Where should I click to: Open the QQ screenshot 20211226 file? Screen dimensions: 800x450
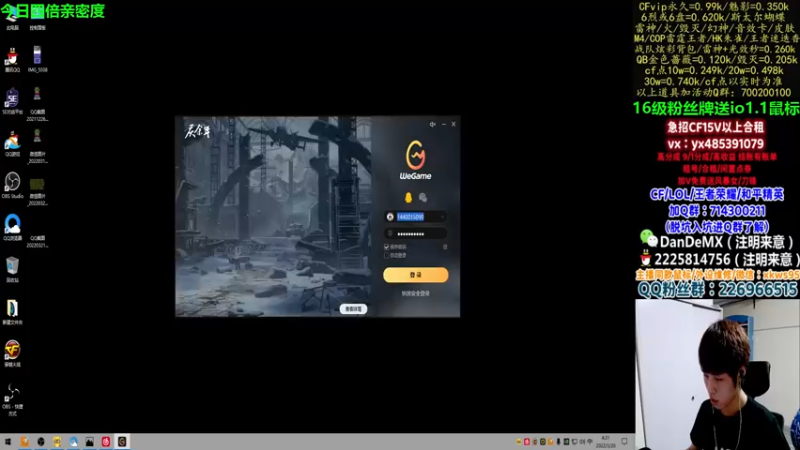[x=37, y=104]
